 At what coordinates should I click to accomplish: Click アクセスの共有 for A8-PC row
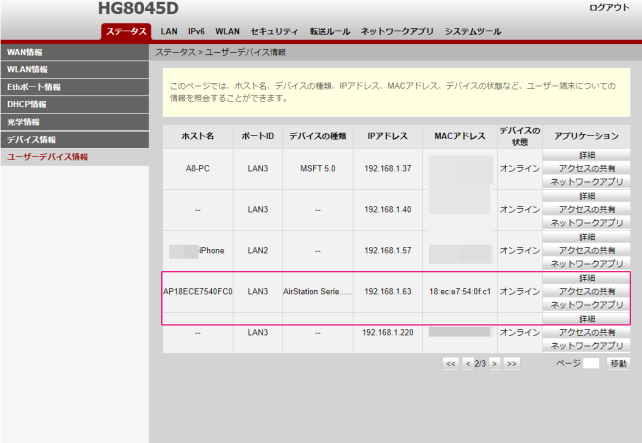[x=586, y=168]
